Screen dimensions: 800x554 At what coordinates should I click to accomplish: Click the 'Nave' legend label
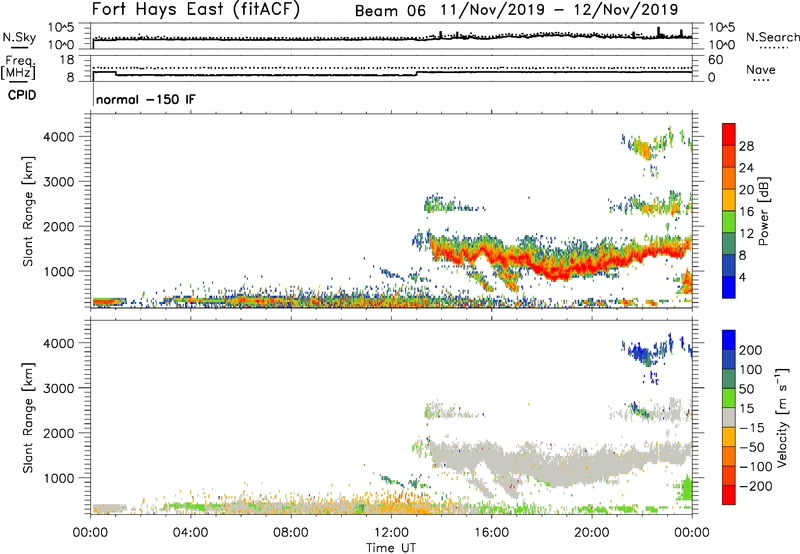click(761, 70)
